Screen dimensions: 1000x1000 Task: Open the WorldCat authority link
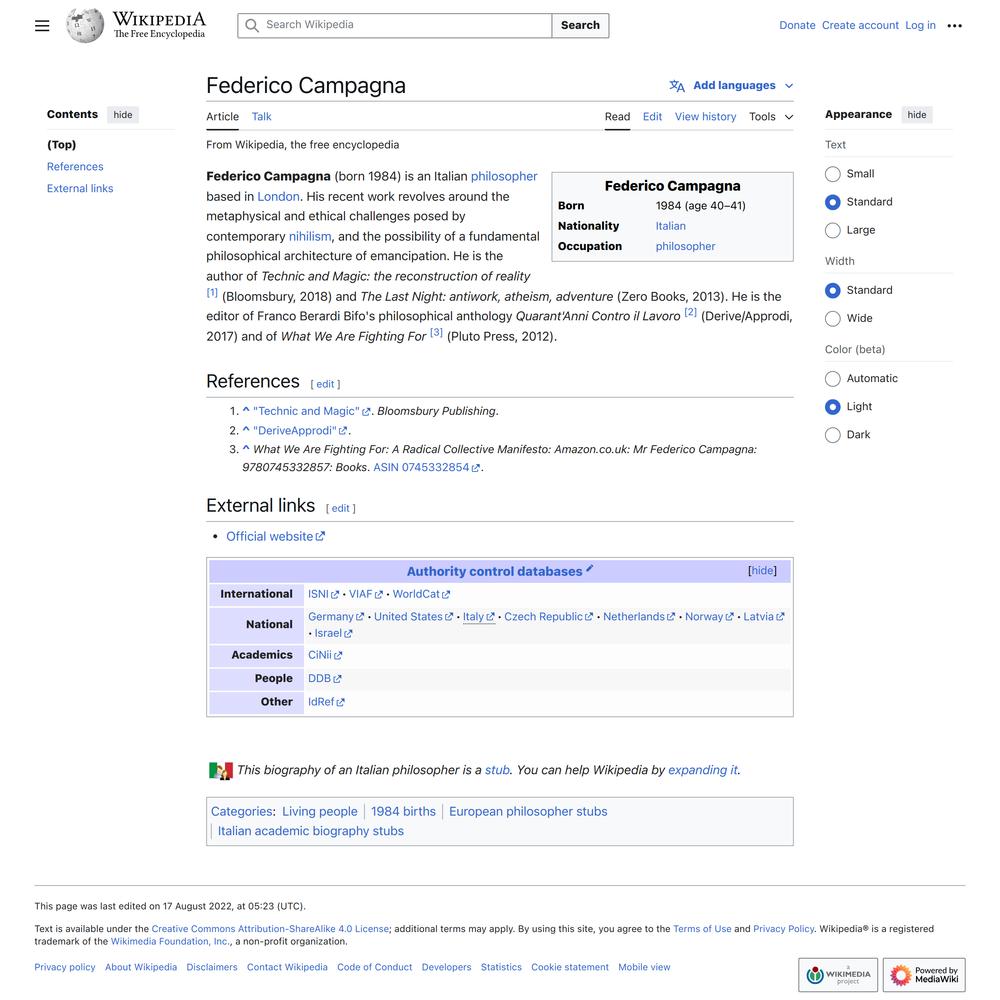[421, 594]
